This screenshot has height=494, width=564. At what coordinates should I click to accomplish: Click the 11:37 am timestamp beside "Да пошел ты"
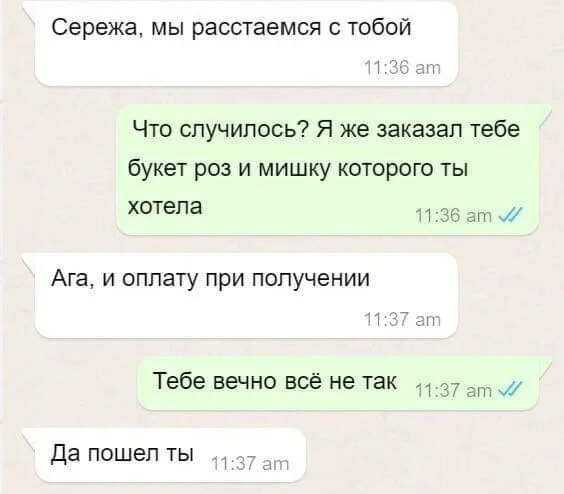(x=251, y=464)
